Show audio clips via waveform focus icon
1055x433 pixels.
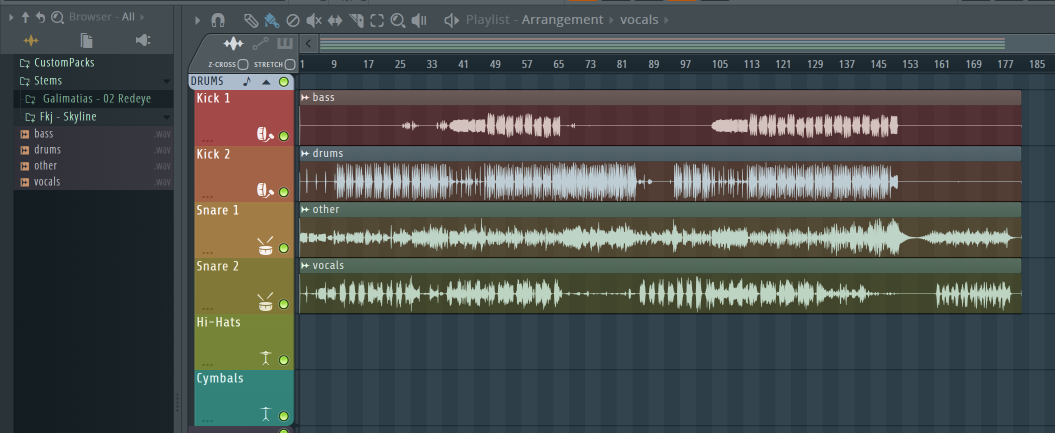point(233,44)
